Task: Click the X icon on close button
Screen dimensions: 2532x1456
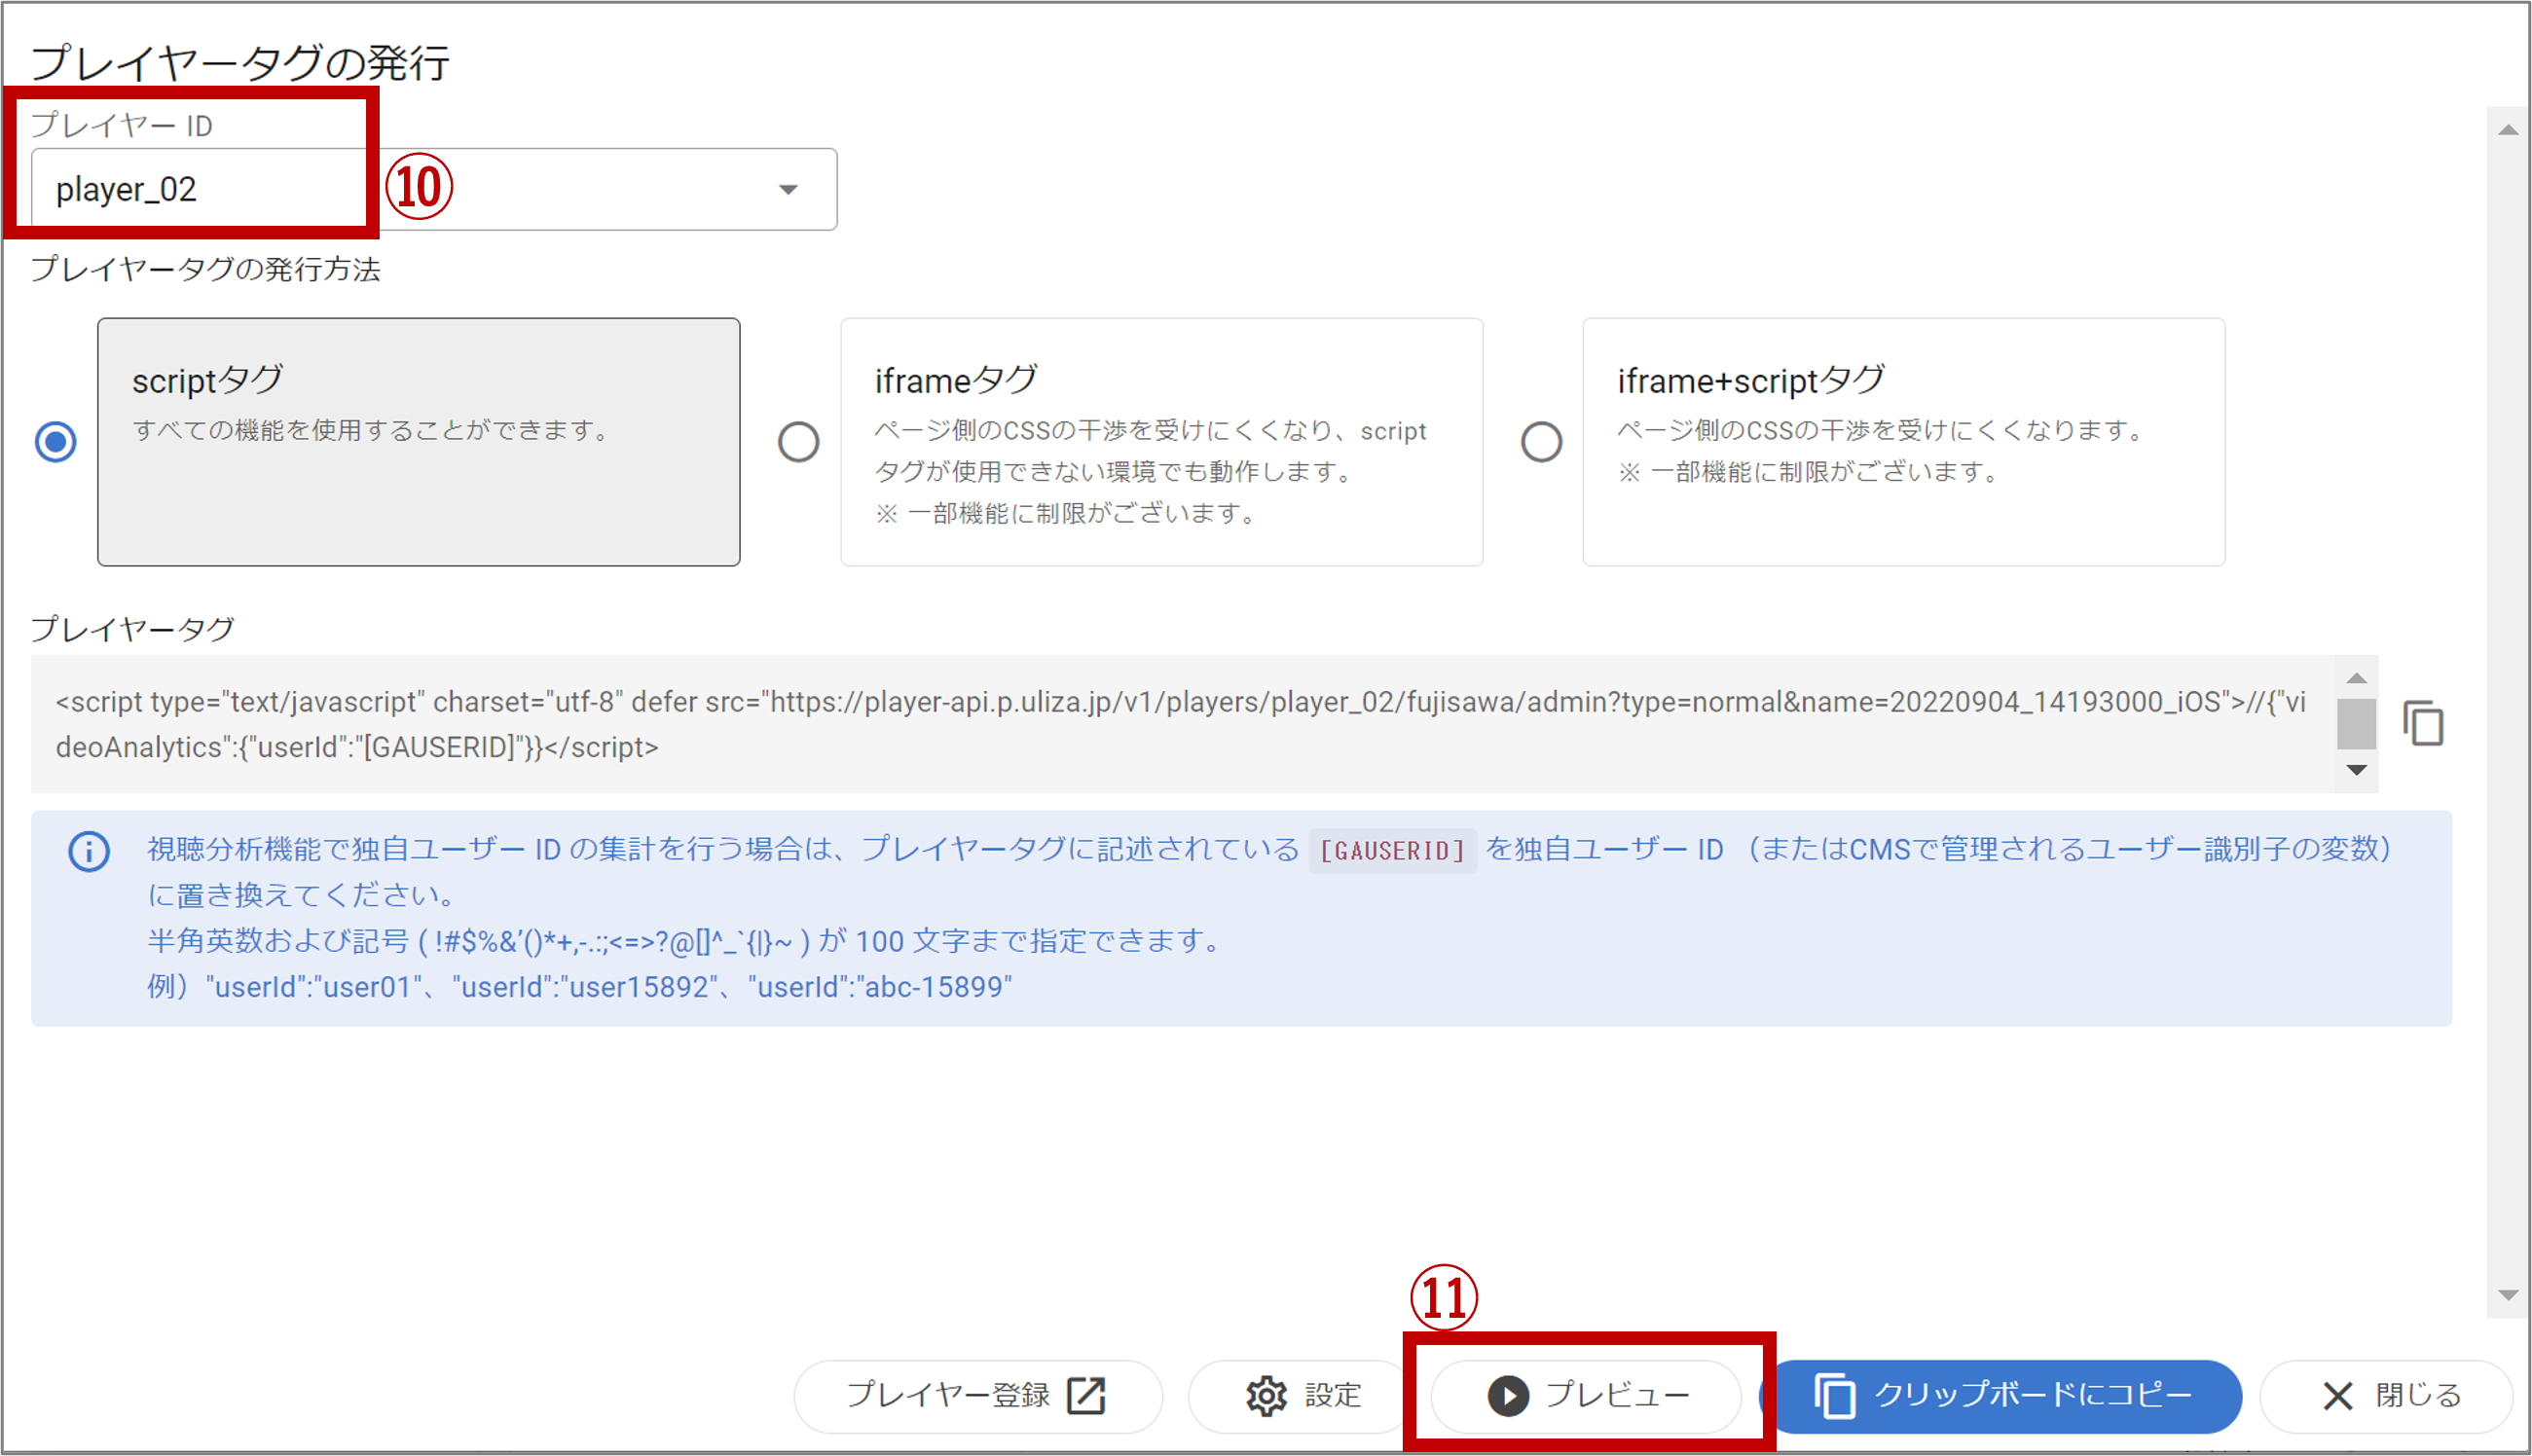Action: pyautogui.click(x=2337, y=1396)
